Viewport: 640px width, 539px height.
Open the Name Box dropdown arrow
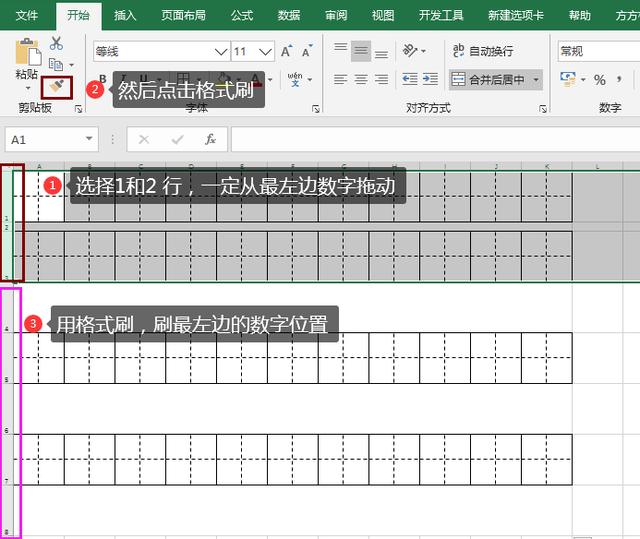pos(89,139)
